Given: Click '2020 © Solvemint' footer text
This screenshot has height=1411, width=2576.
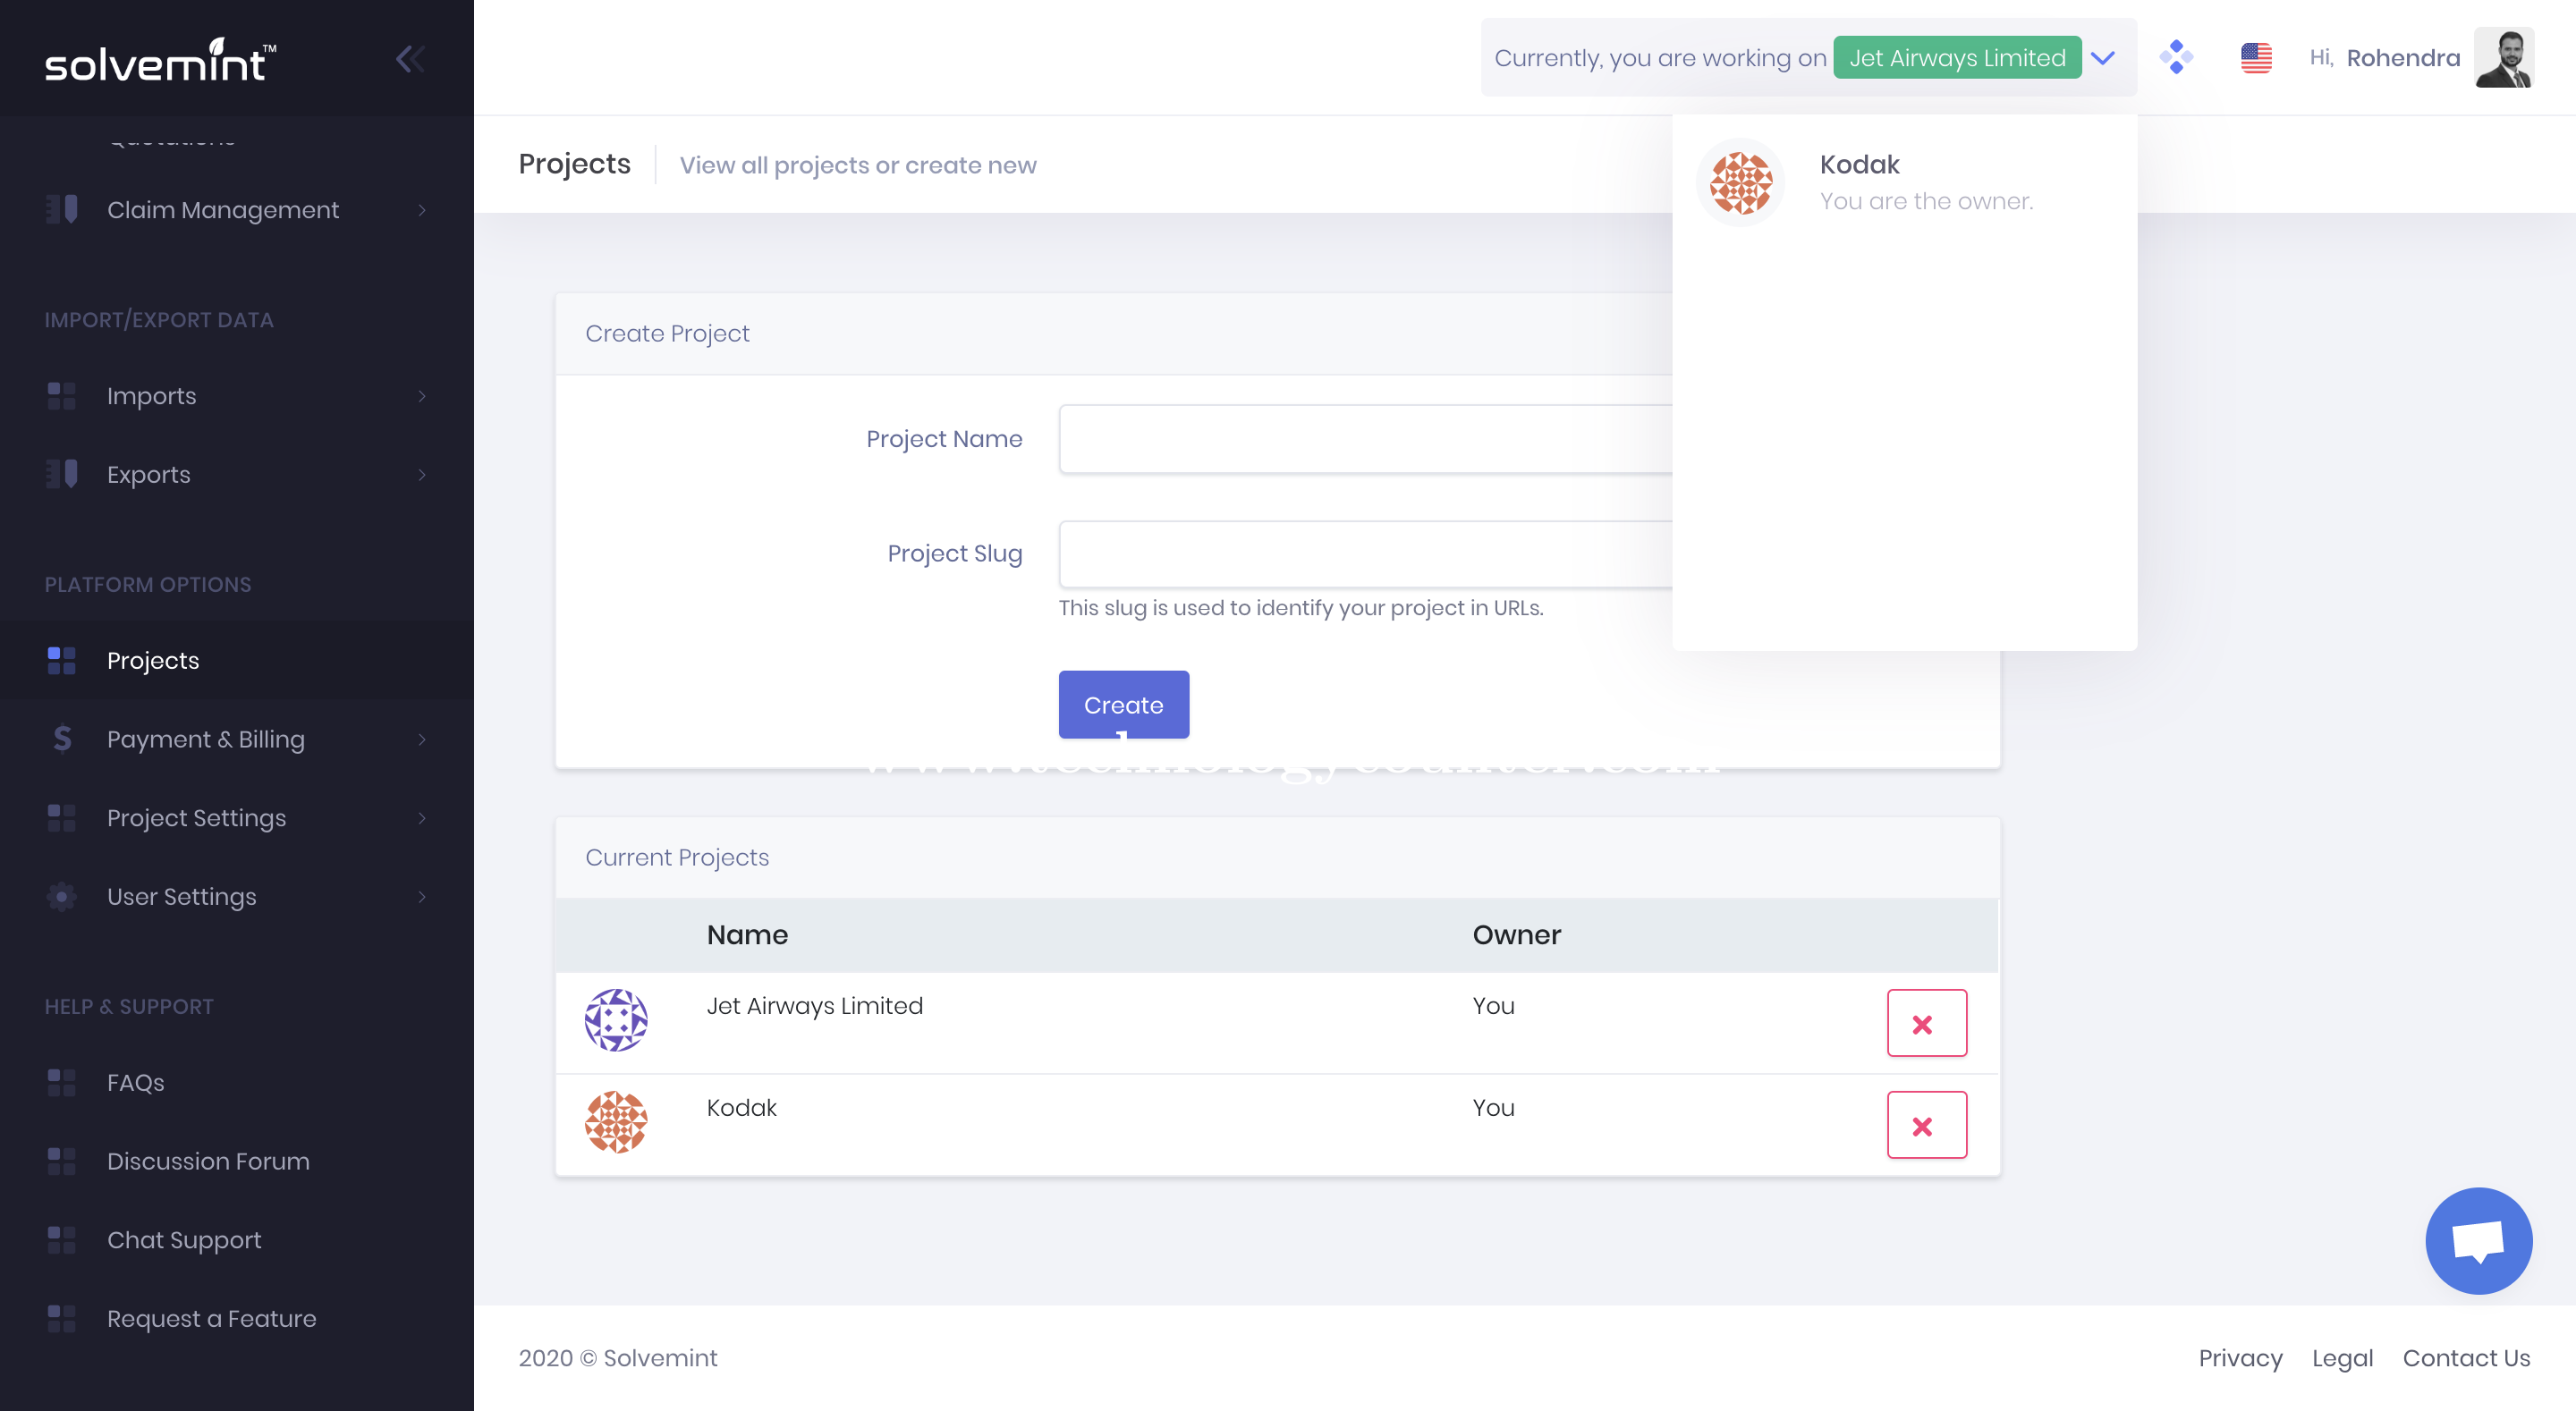Looking at the screenshot, I should click(x=617, y=1358).
